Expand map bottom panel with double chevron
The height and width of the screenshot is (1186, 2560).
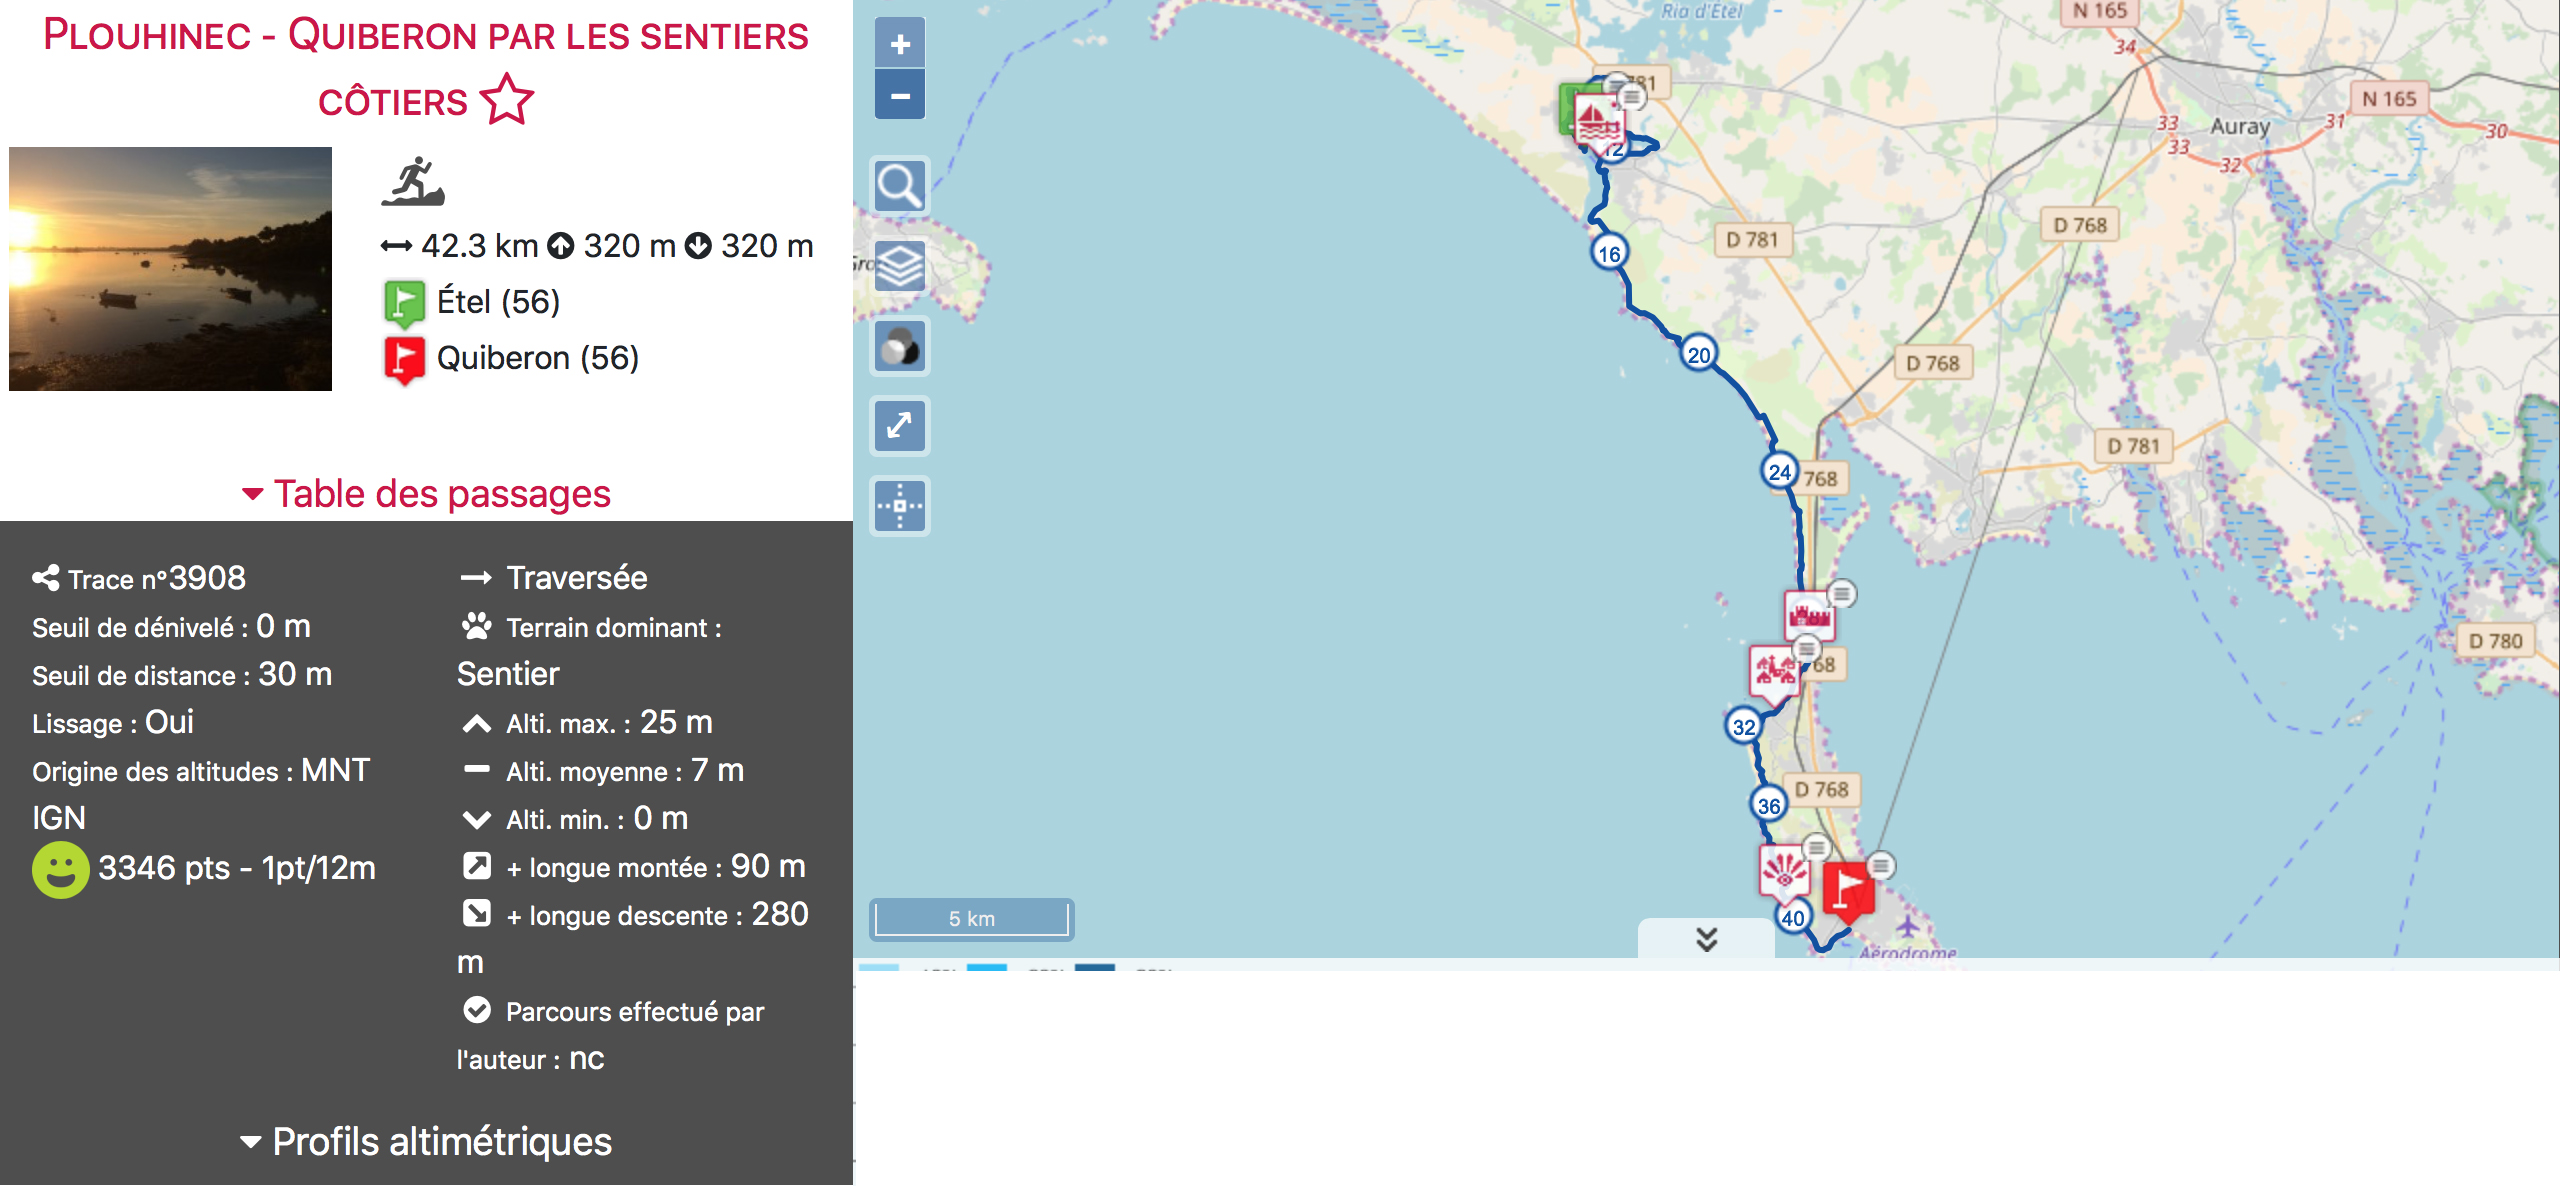[1706, 939]
